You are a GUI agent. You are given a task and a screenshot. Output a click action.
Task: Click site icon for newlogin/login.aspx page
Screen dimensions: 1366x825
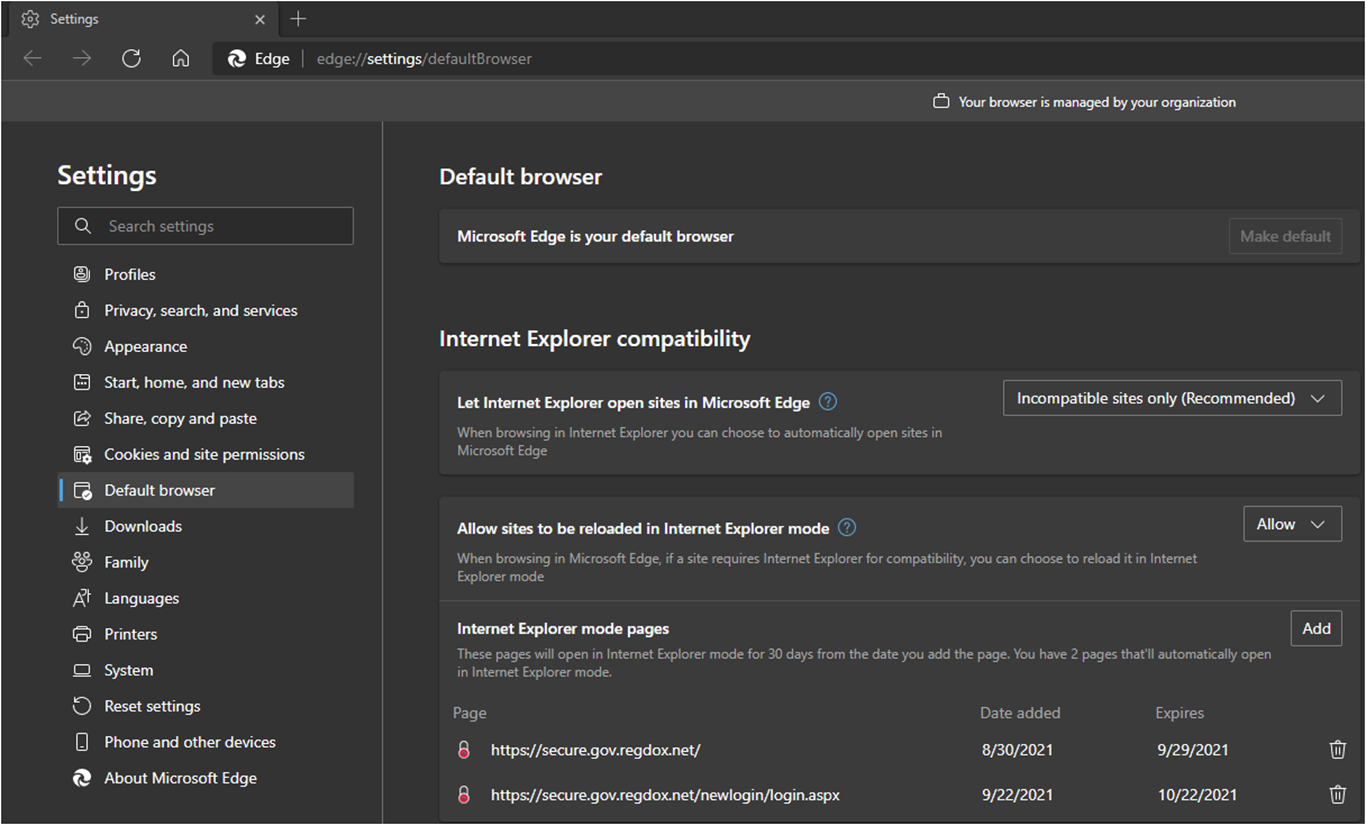[x=463, y=795]
